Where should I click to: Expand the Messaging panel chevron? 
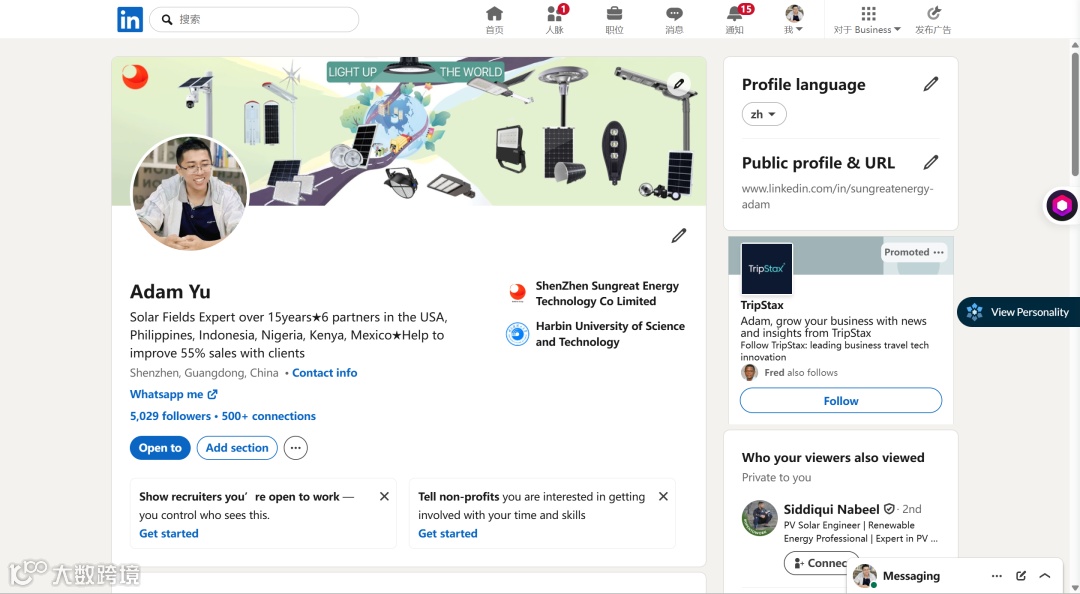(1045, 576)
